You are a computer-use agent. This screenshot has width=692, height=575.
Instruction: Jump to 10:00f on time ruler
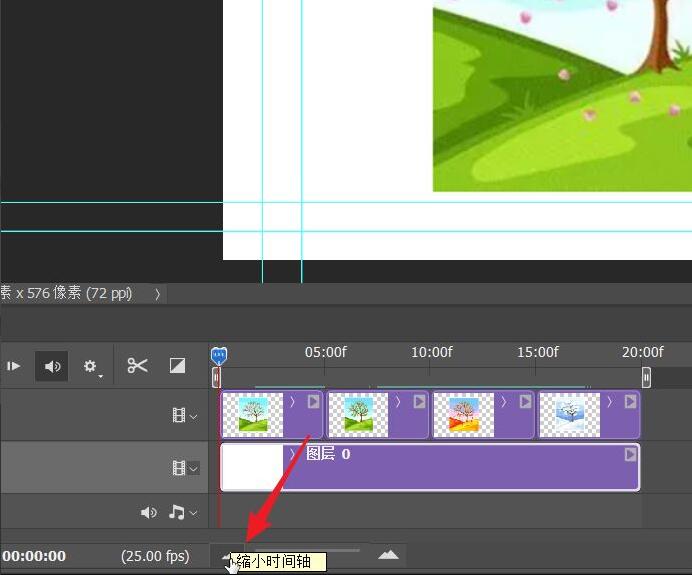pyautogui.click(x=431, y=352)
